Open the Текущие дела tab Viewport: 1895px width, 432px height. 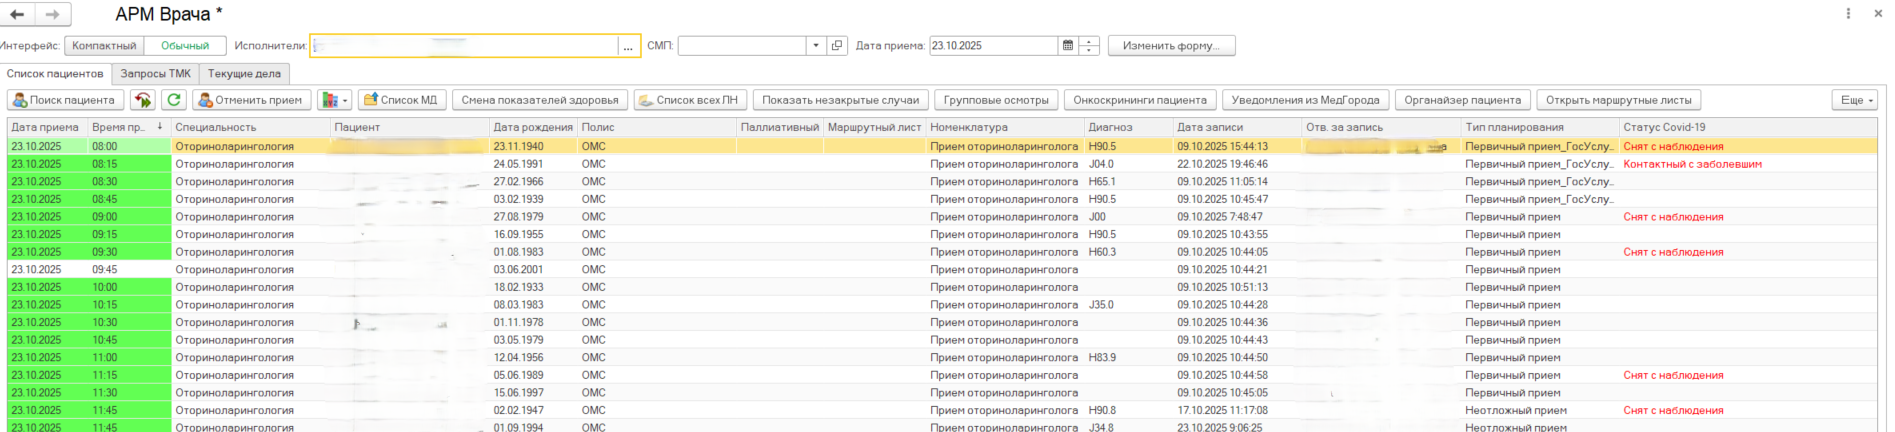(244, 74)
